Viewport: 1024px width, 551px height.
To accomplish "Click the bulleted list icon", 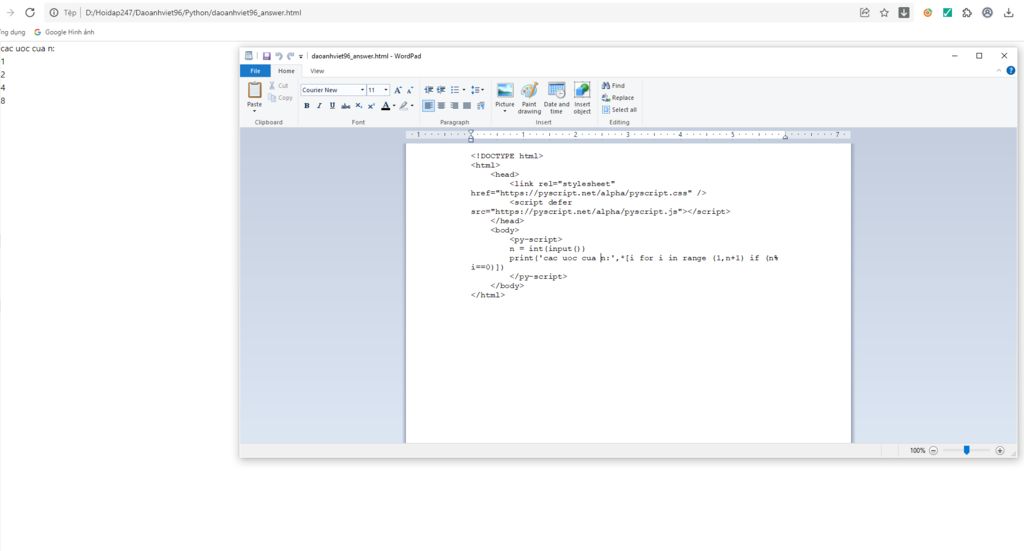I will click(455, 90).
